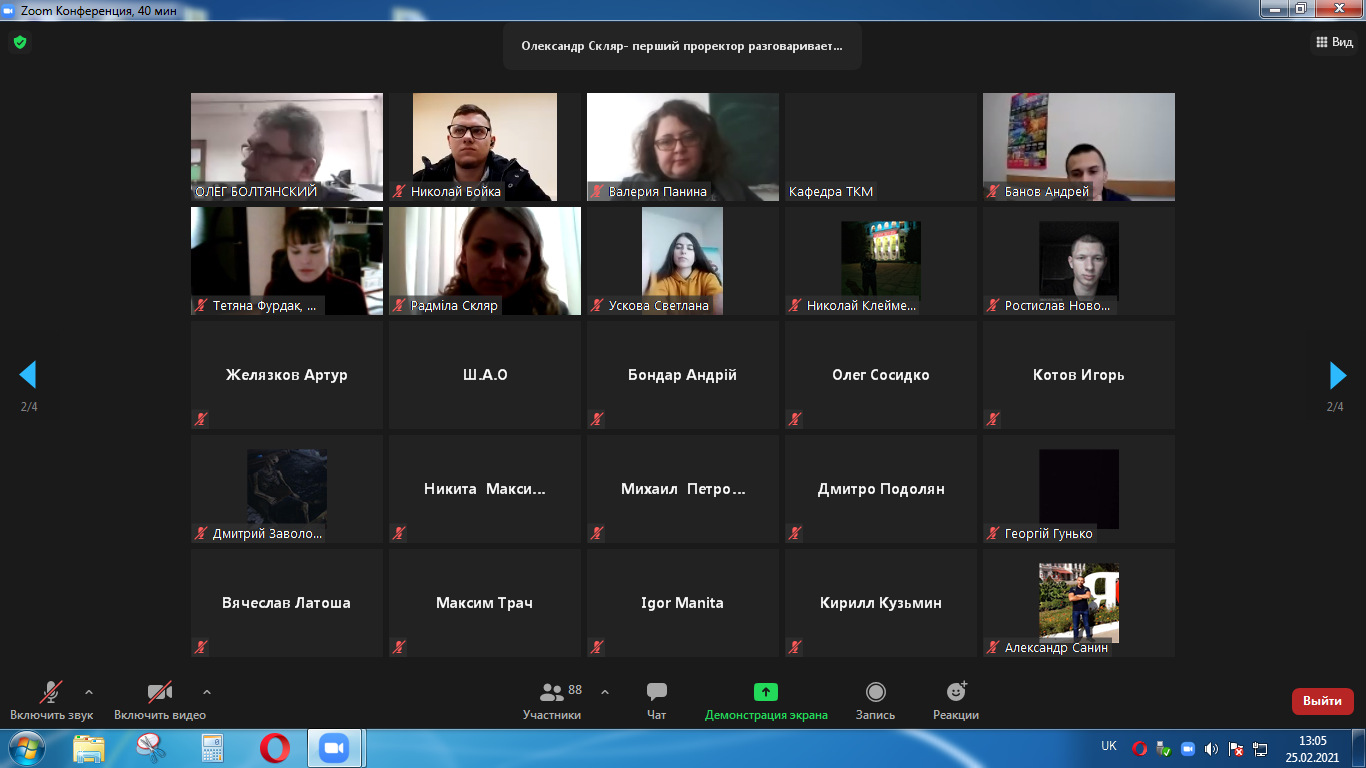Start screen sharing with green arrow icon
Image resolution: width=1366 pixels, height=768 pixels.
coord(765,692)
